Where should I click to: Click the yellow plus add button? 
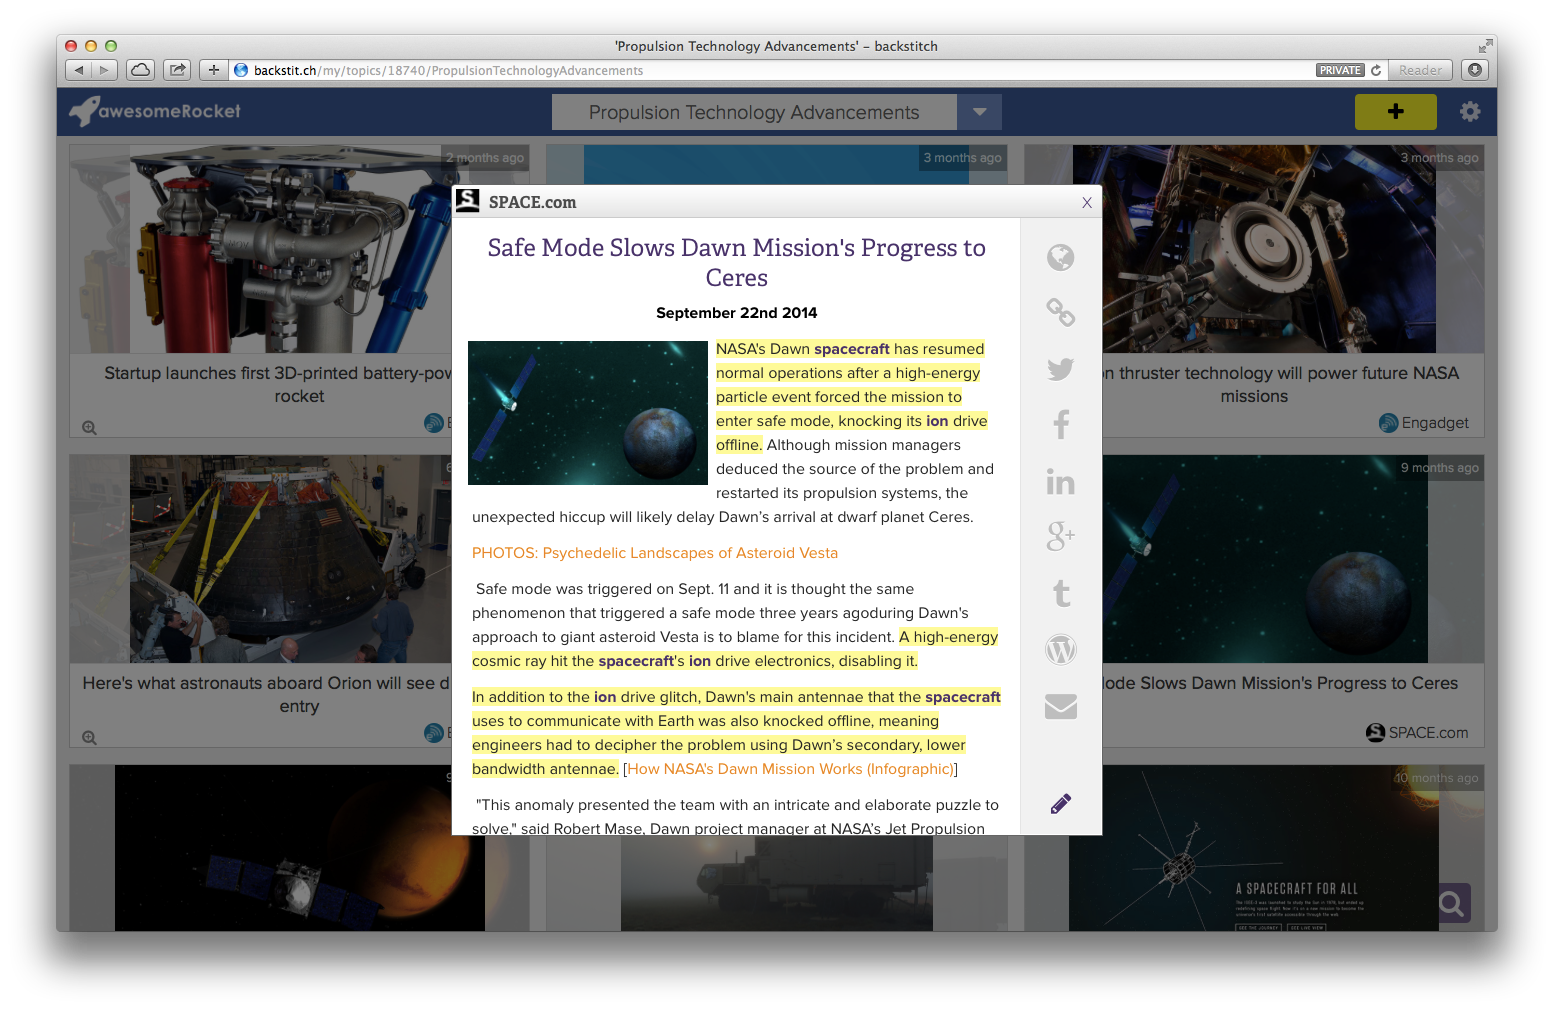point(1395,112)
